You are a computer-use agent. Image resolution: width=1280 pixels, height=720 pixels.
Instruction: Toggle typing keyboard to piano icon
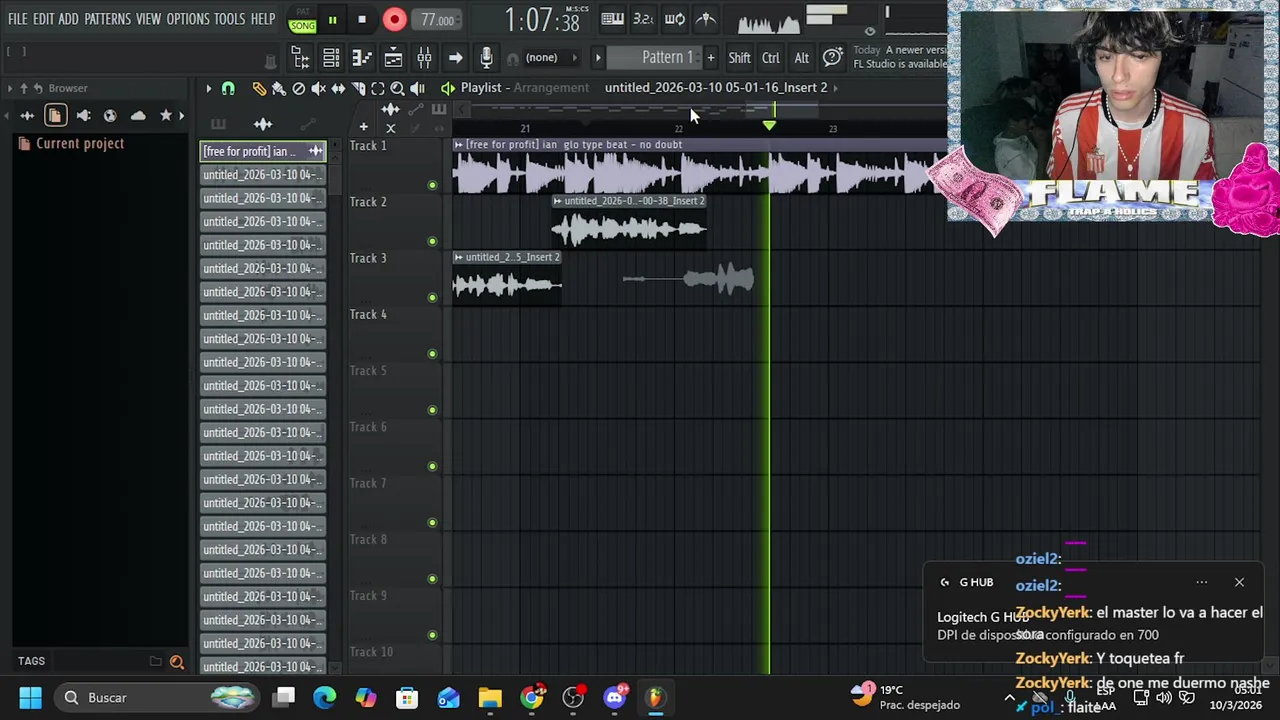pos(612,19)
